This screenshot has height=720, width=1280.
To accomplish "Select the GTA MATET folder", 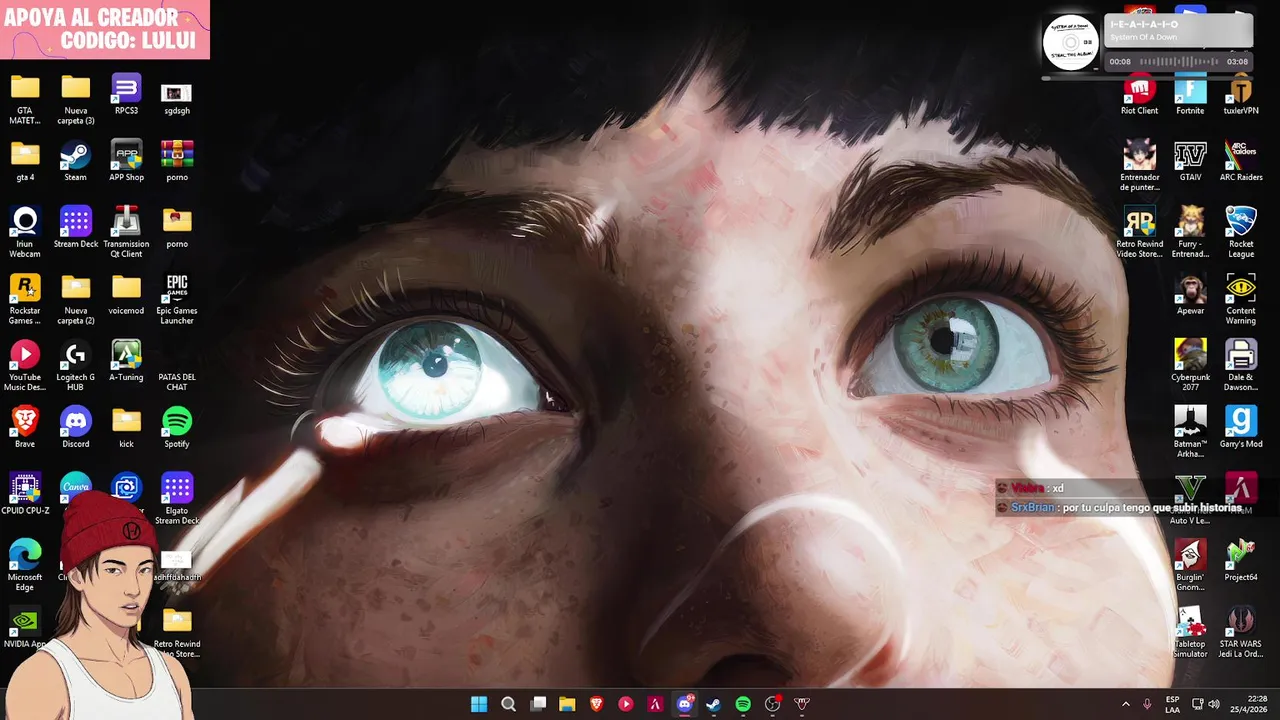I will click(x=25, y=100).
